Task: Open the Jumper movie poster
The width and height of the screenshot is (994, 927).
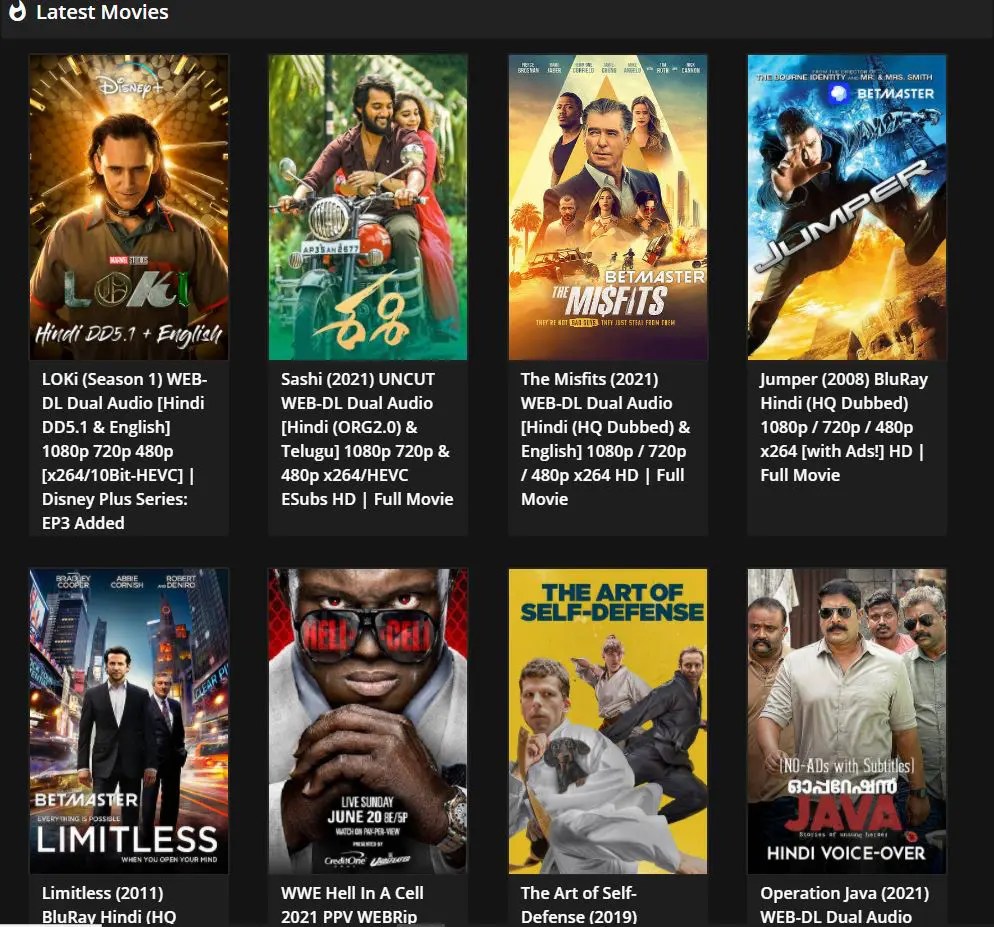Action: click(x=847, y=207)
